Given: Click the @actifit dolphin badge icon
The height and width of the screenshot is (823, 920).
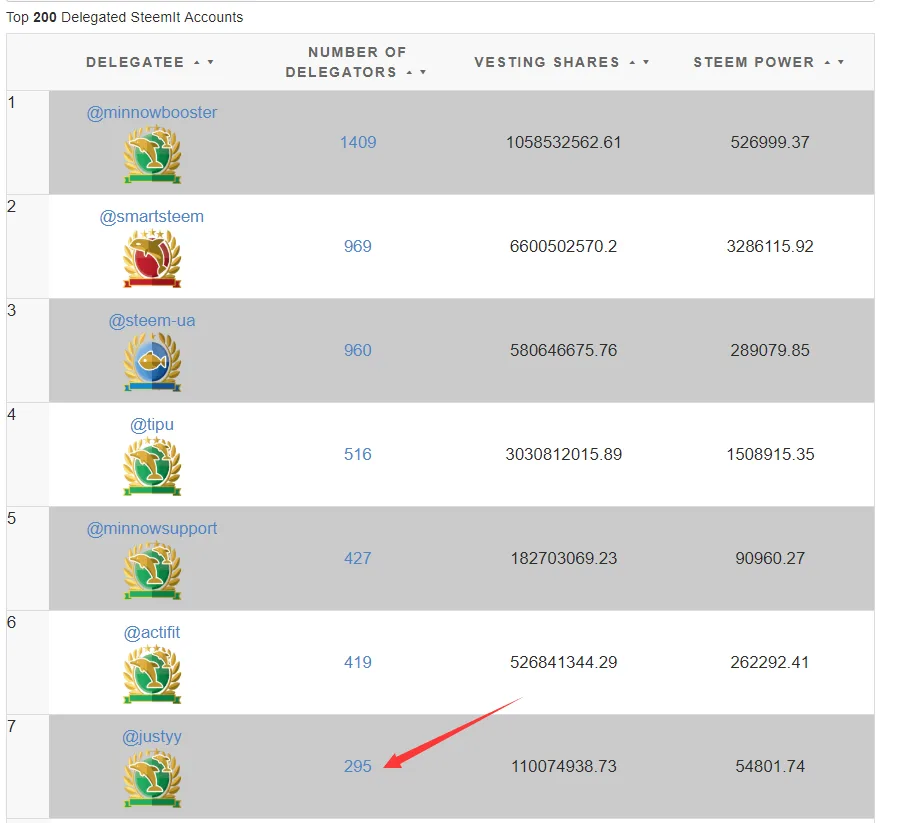Looking at the screenshot, I should (x=152, y=674).
